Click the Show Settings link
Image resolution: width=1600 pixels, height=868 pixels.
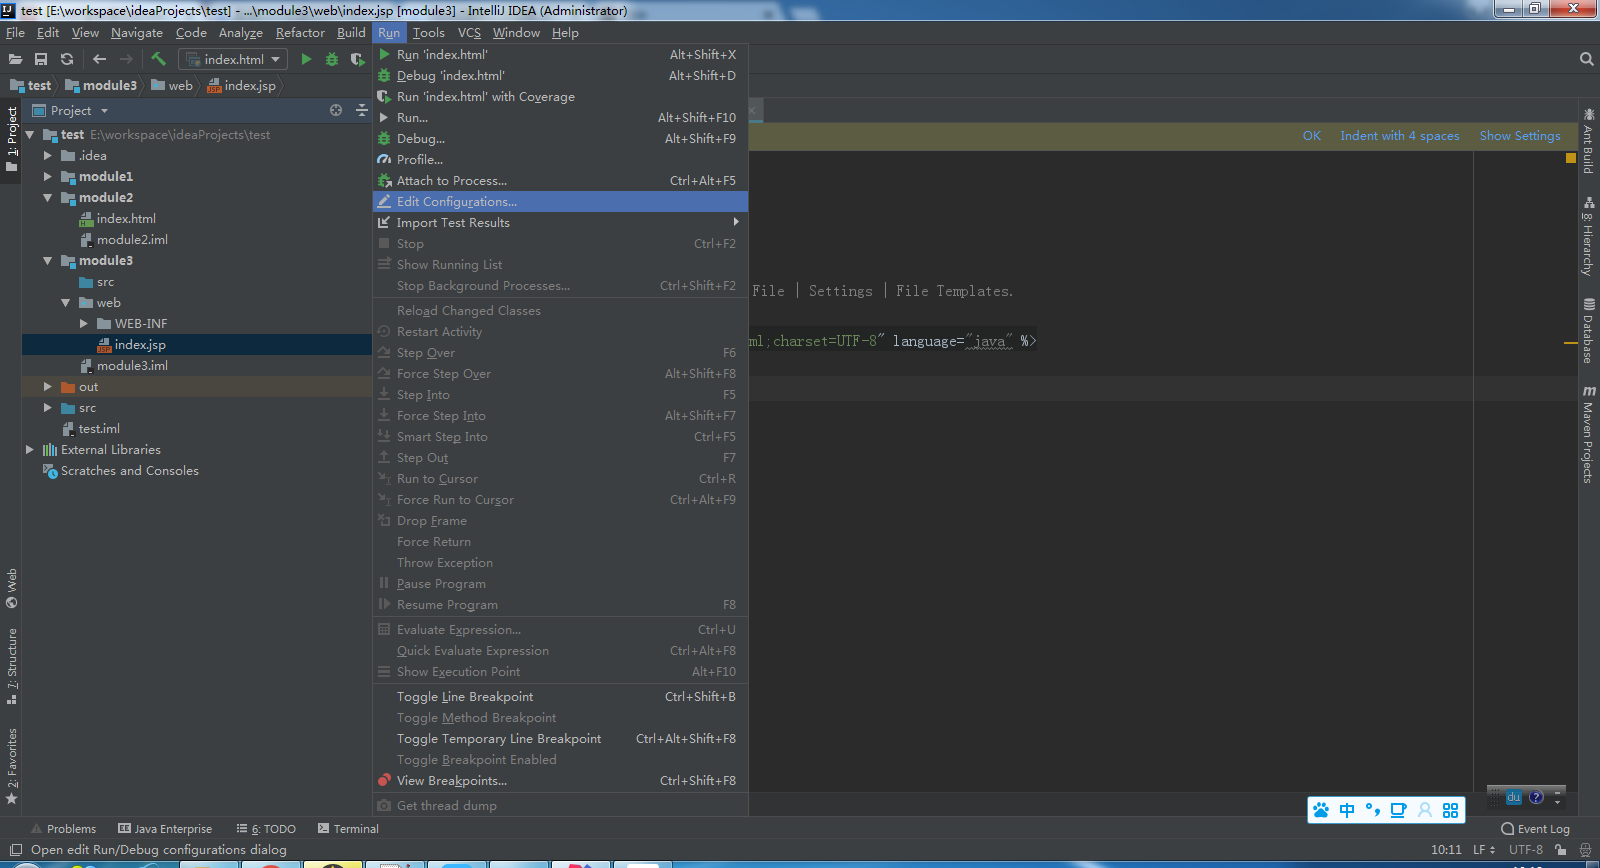1519,136
